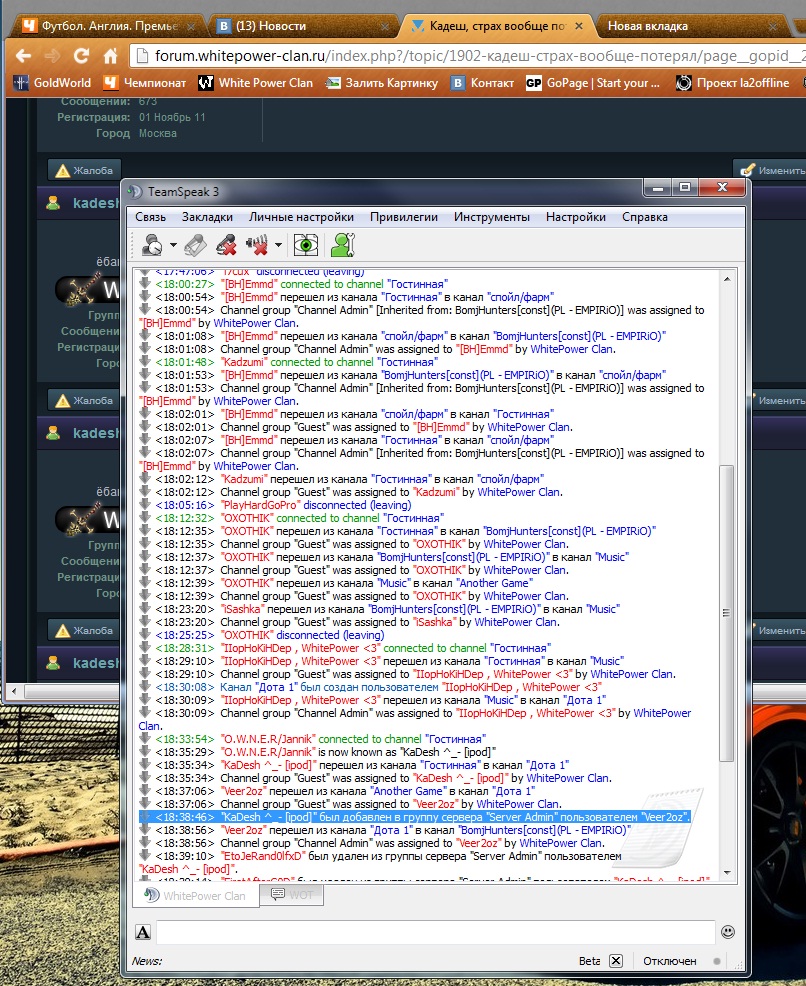This screenshot has height=986, width=806.
Task: Switch to the WOT chat tab
Action: pyautogui.click(x=292, y=894)
